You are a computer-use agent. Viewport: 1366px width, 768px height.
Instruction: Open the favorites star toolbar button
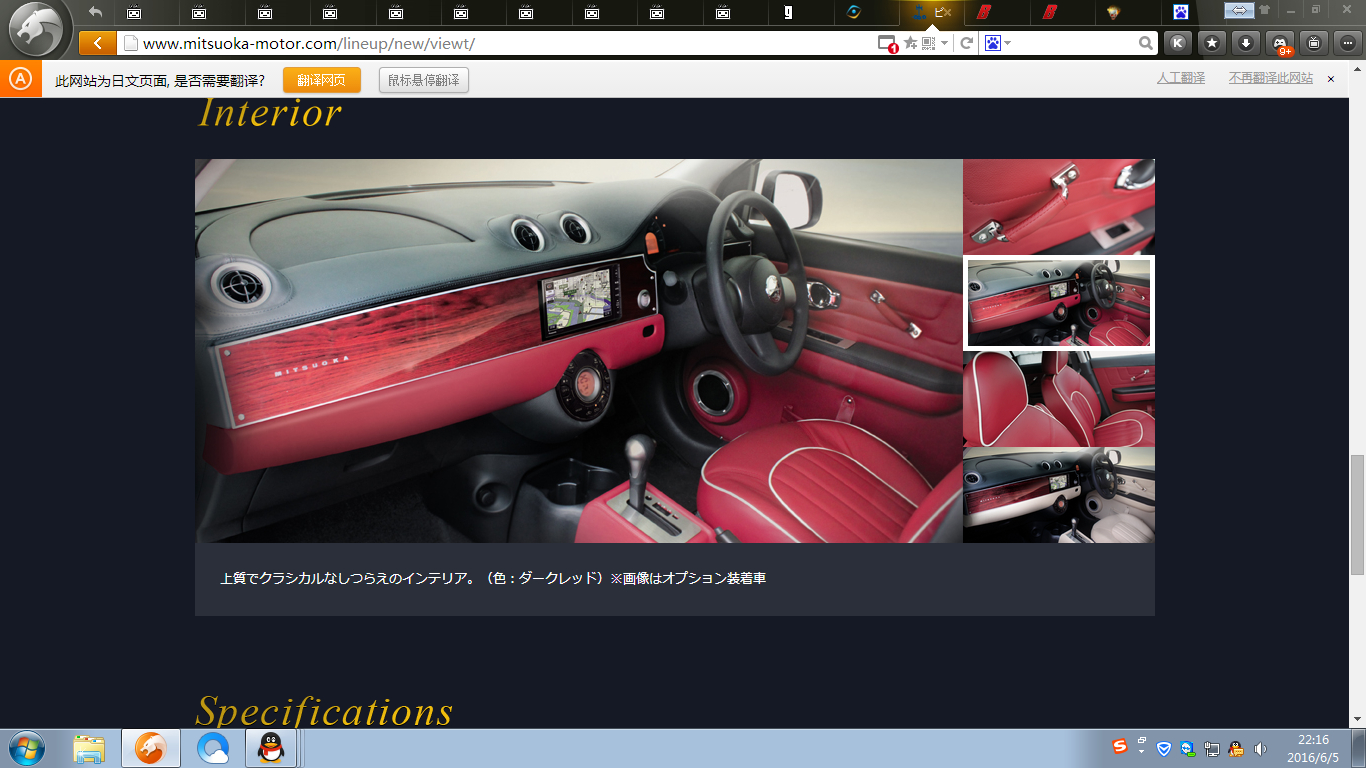1212,43
